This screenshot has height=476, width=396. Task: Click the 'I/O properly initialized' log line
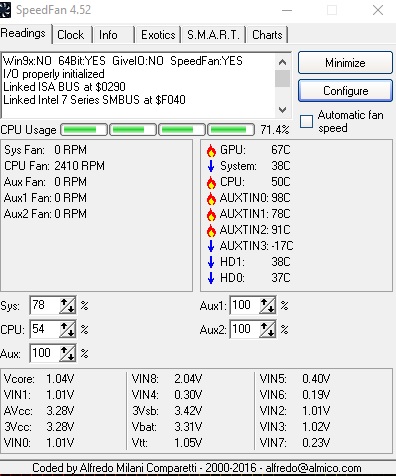click(x=54, y=74)
